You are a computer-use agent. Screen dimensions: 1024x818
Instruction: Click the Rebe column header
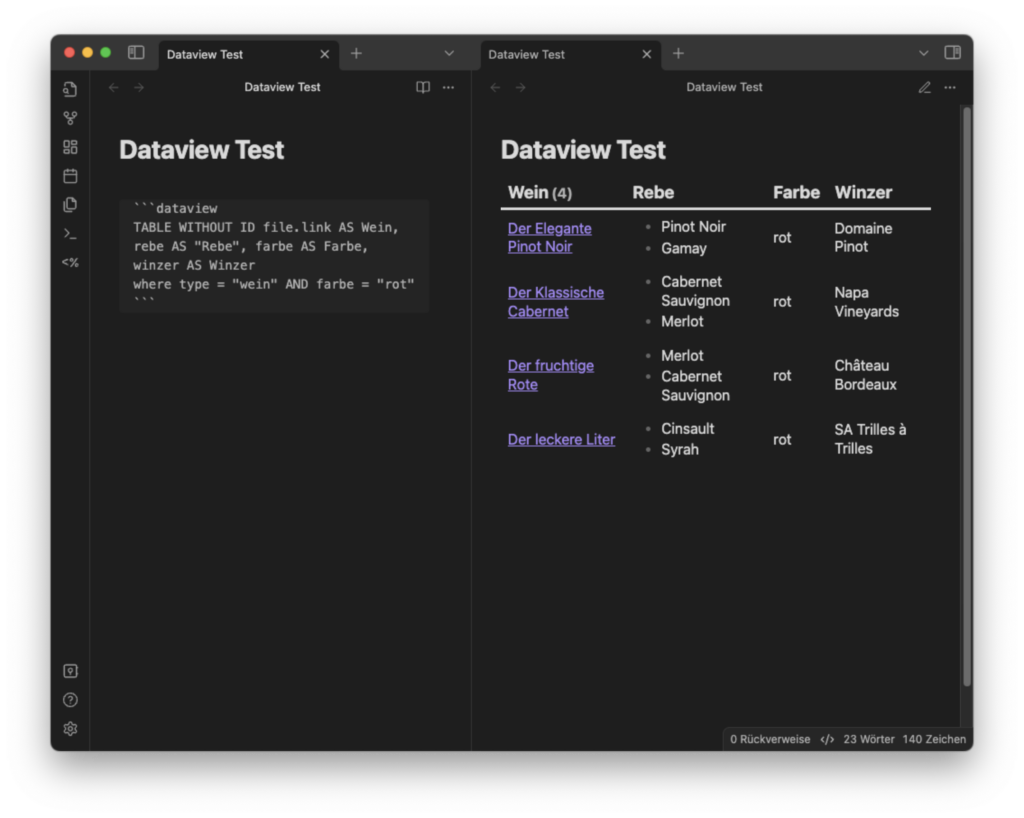tap(653, 193)
